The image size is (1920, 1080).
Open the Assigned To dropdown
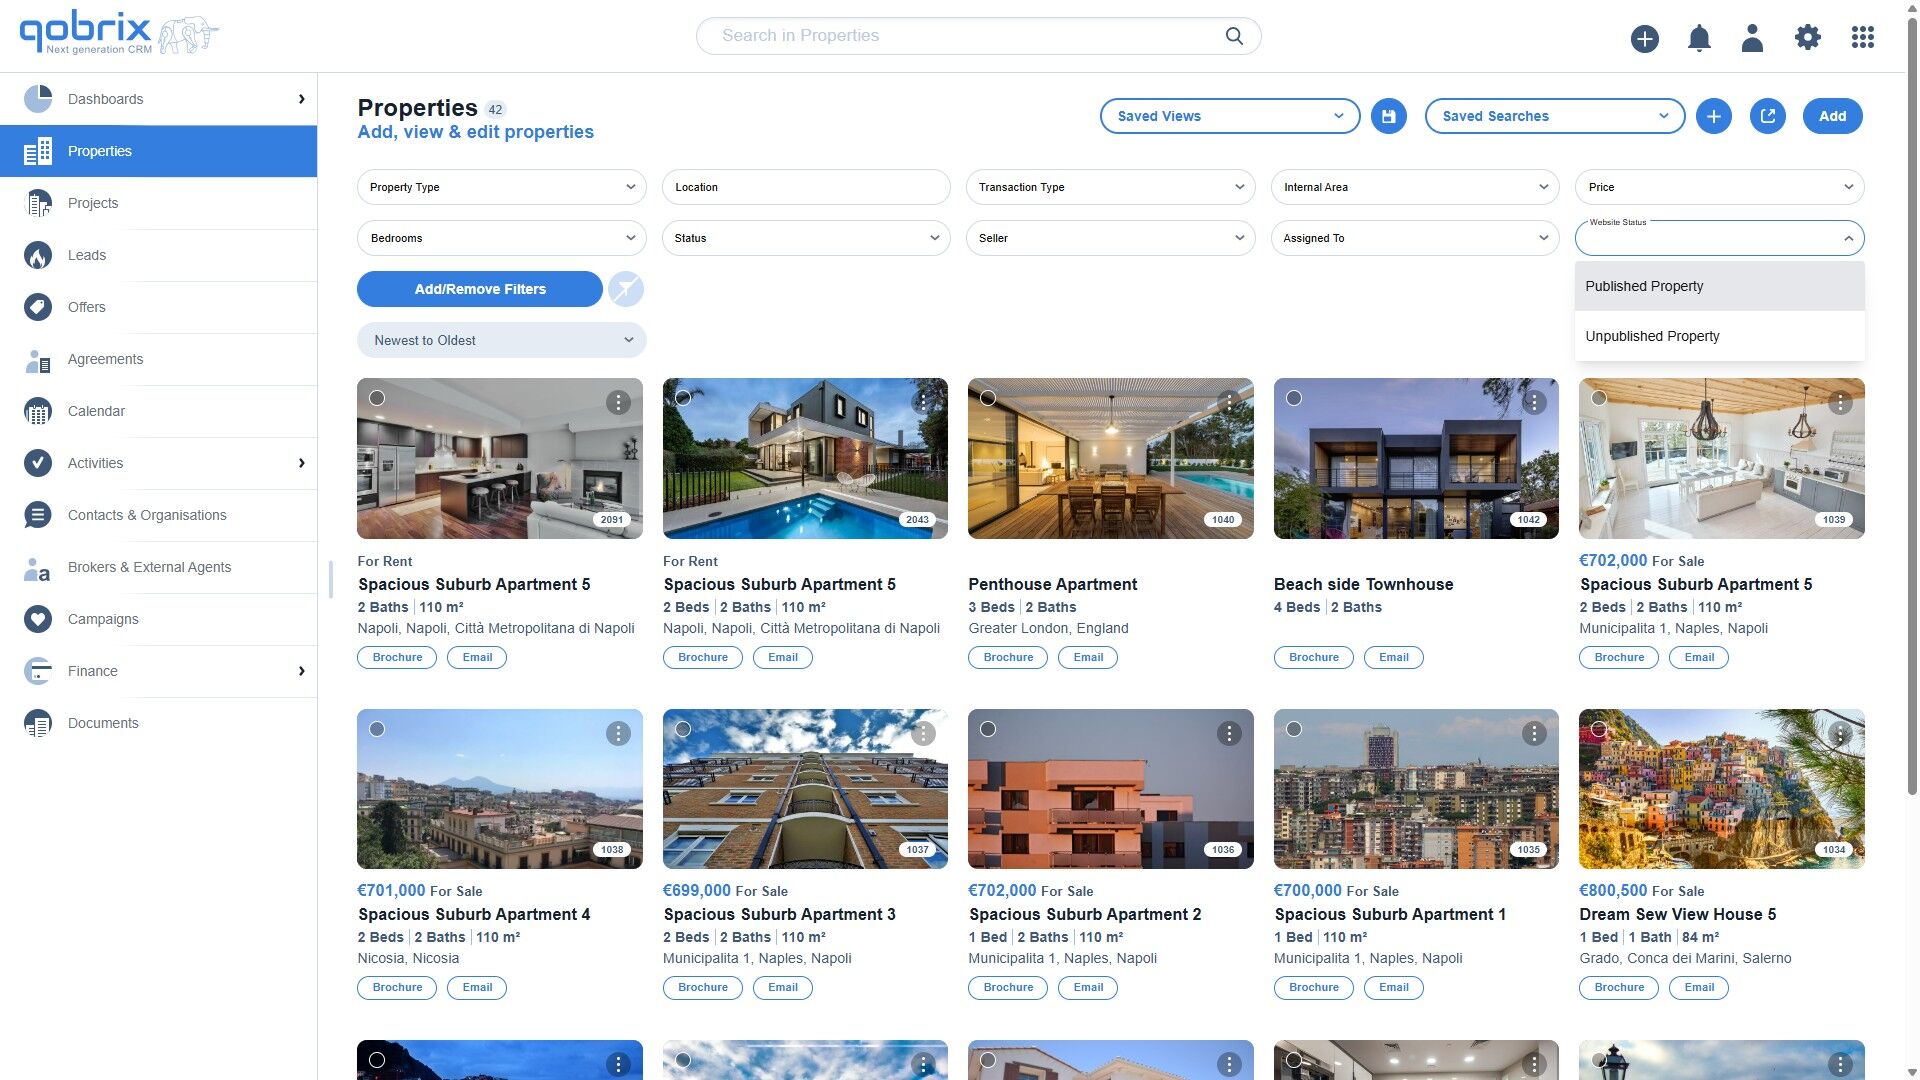click(1415, 238)
